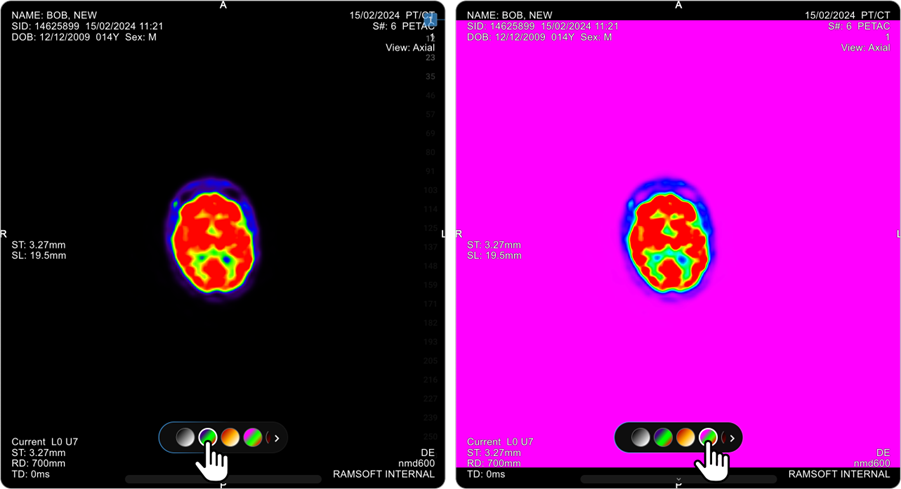Select grayscale palette in left viewer
The height and width of the screenshot is (489, 901).
[x=184, y=437]
